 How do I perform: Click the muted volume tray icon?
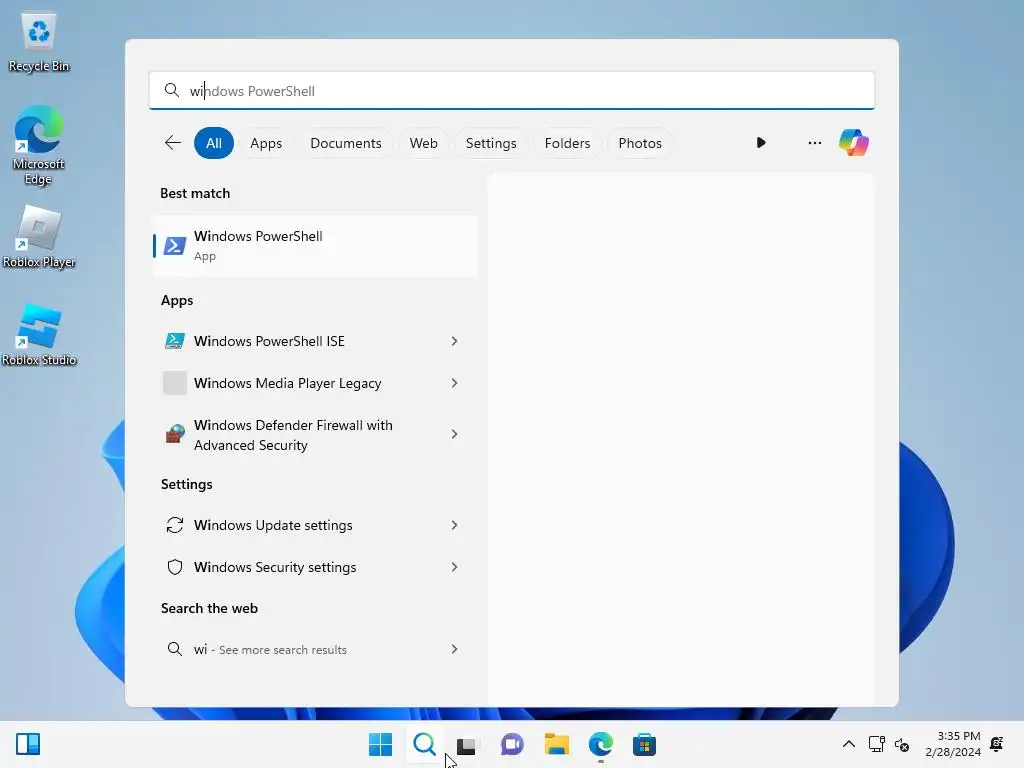(902, 744)
